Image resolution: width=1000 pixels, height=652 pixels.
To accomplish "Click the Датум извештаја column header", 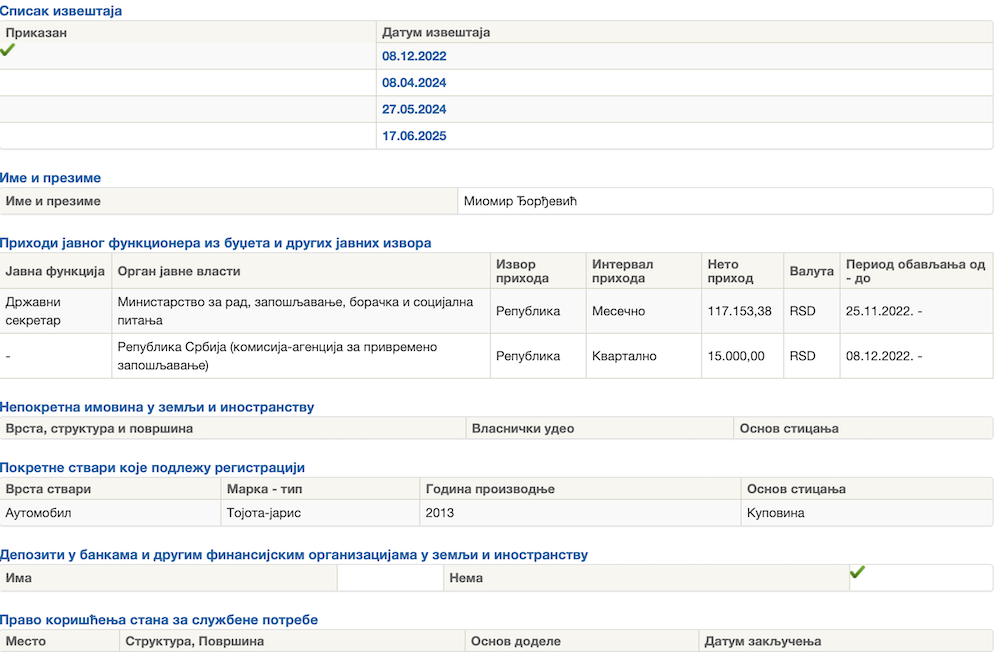I will tap(436, 32).
